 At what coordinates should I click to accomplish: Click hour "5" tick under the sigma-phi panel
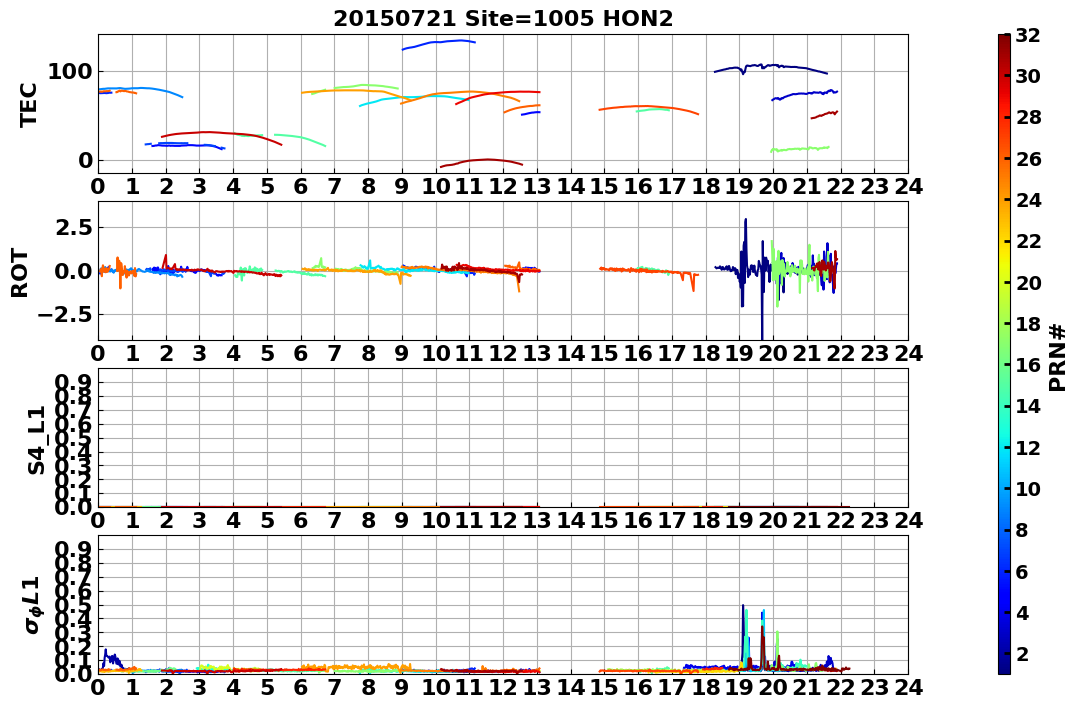click(x=267, y=687)
